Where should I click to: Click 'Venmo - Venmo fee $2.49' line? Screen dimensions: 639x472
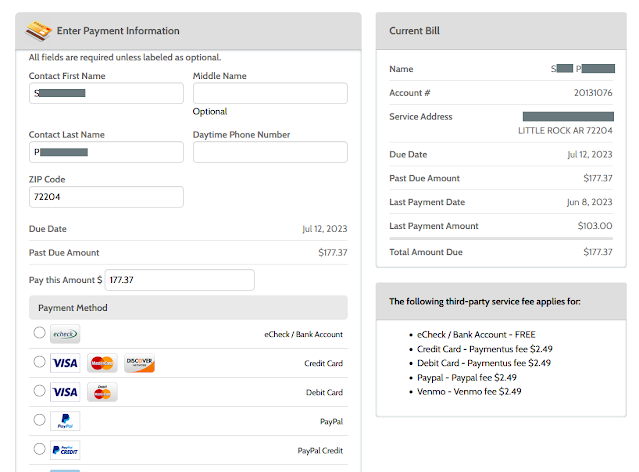[x=469, y=391]
